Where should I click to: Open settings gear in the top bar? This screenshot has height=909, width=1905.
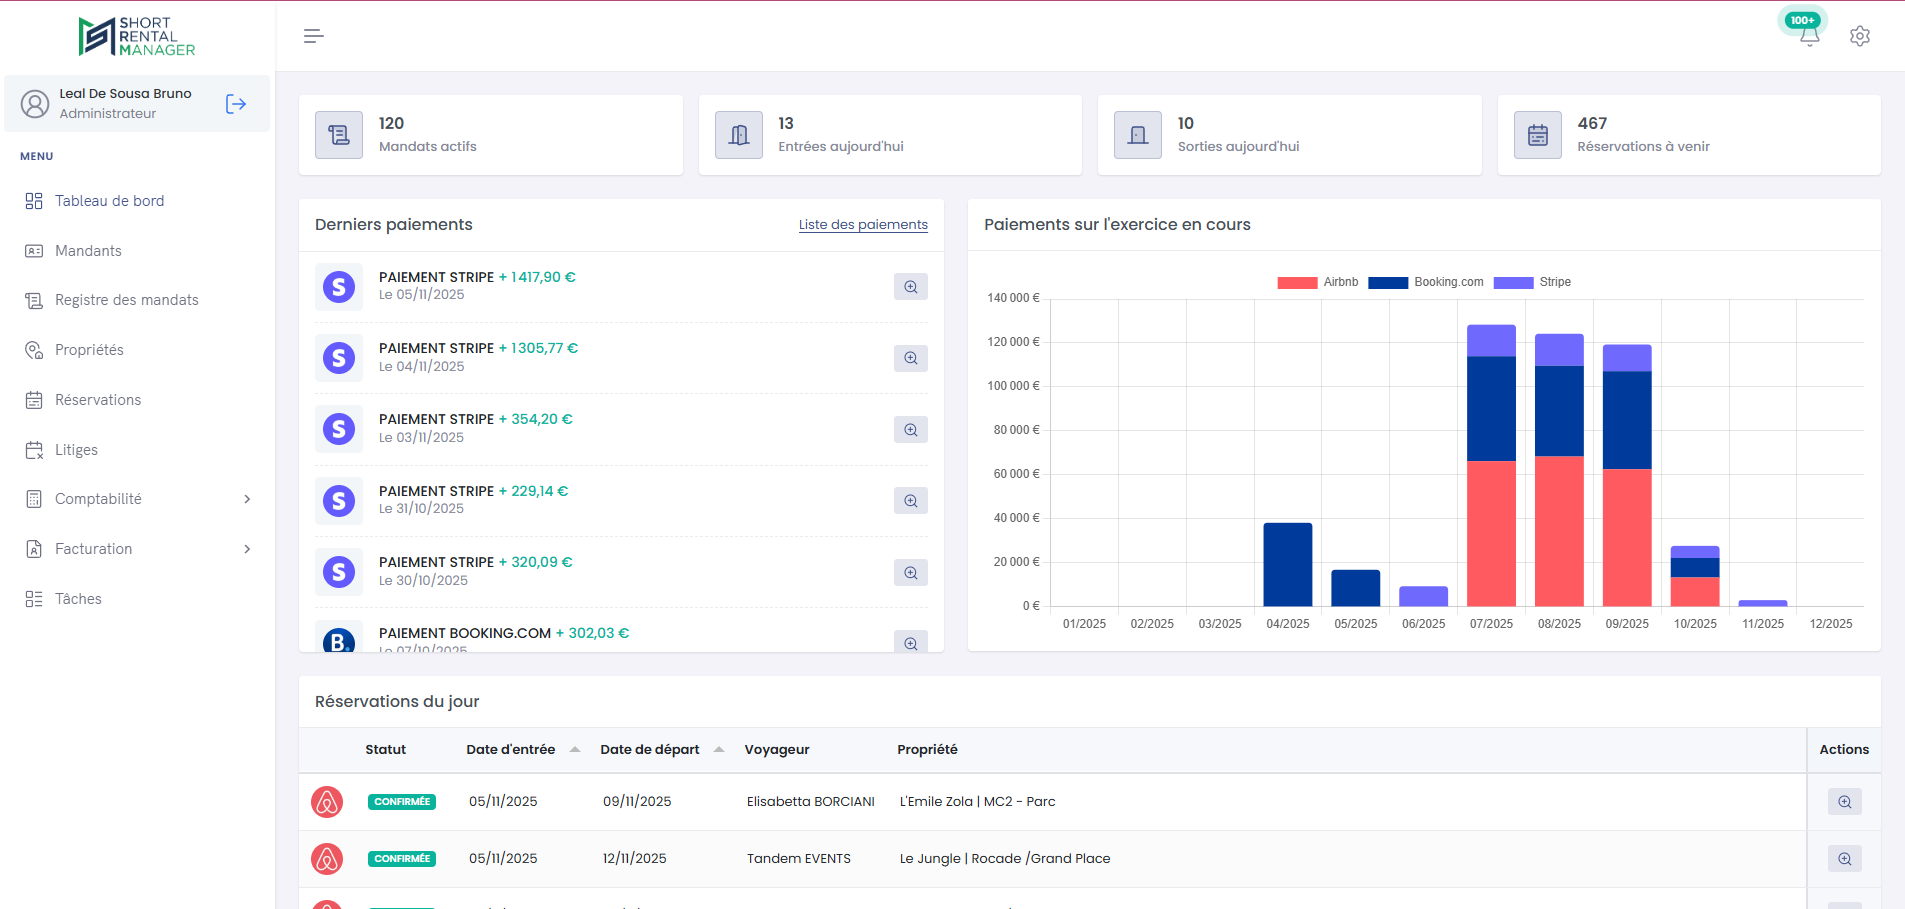point(1859,36)
